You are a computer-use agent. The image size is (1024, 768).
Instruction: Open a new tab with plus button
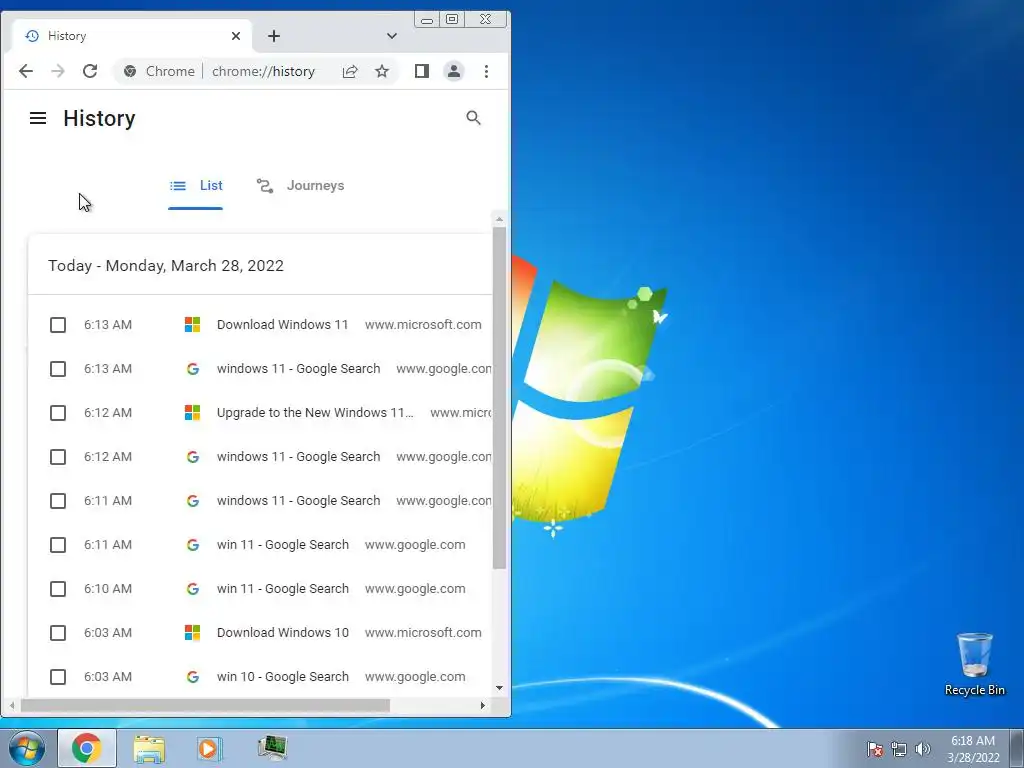tap(274, 36)
